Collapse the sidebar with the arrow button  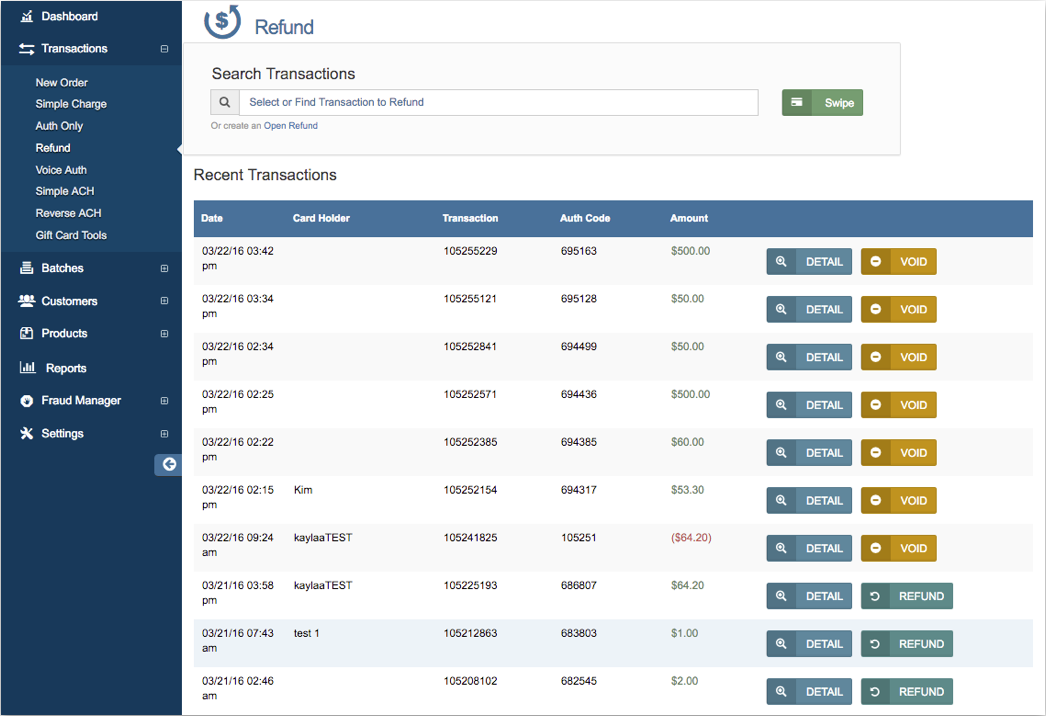[x=168, y=464]
